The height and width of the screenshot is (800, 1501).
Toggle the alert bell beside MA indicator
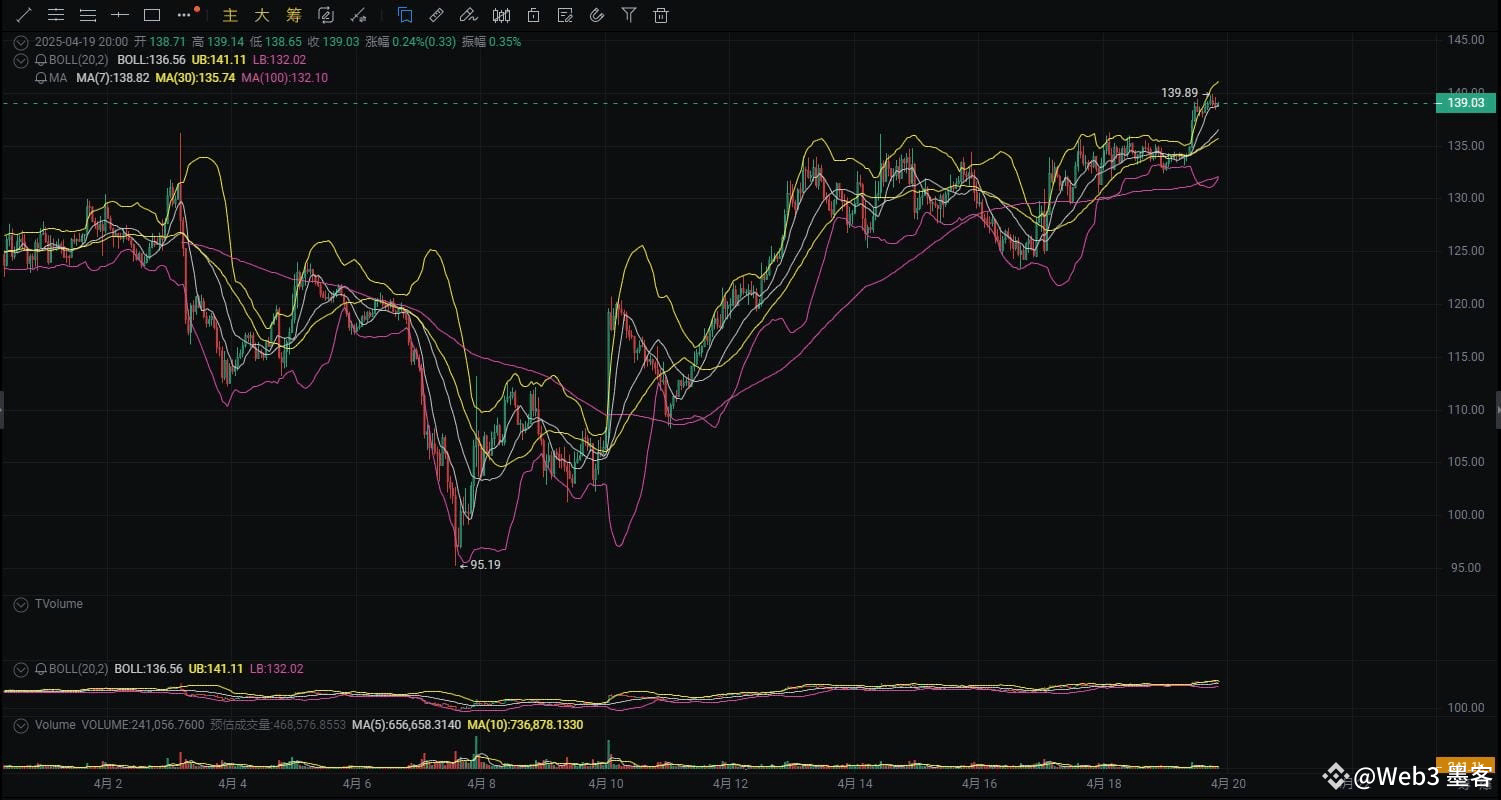(x=42, y=77)
